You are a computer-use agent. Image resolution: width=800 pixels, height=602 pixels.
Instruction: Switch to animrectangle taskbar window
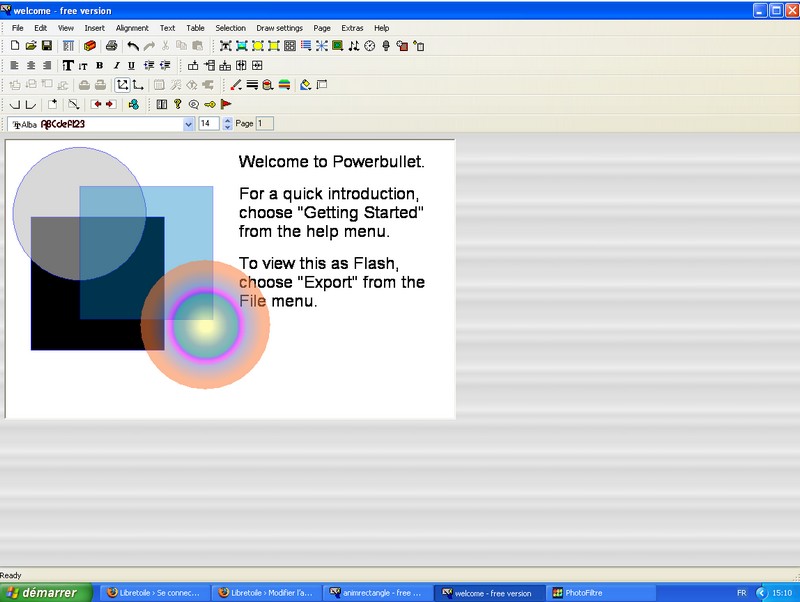point(378,593)
